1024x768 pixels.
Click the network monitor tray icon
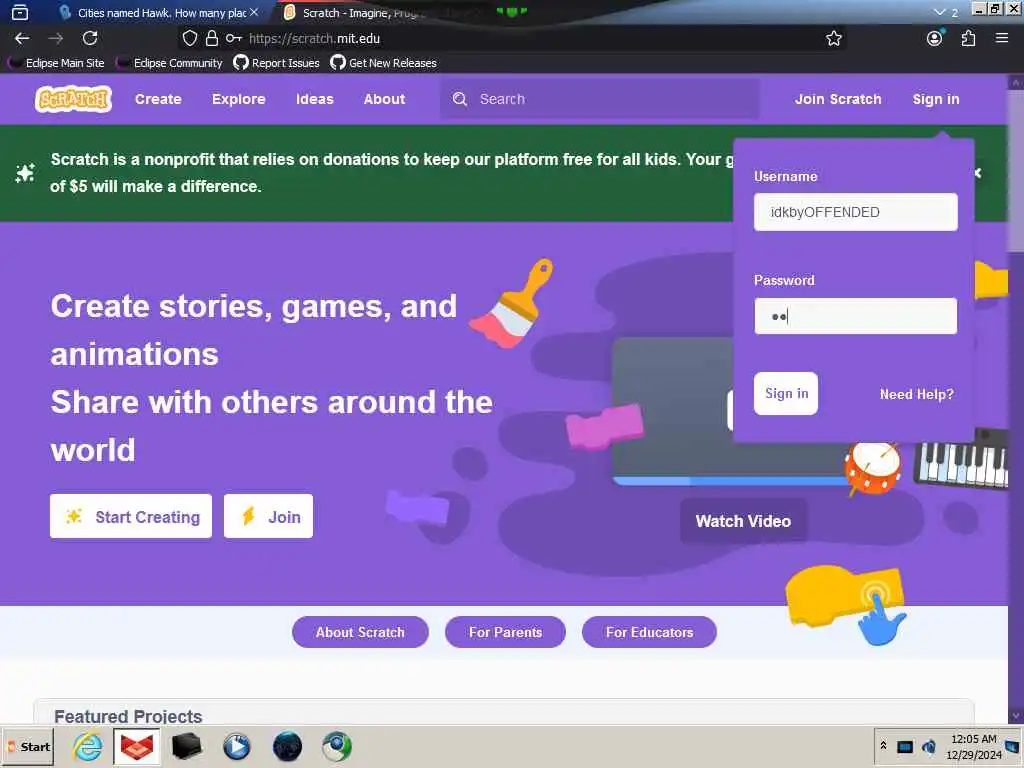(905, 746)
